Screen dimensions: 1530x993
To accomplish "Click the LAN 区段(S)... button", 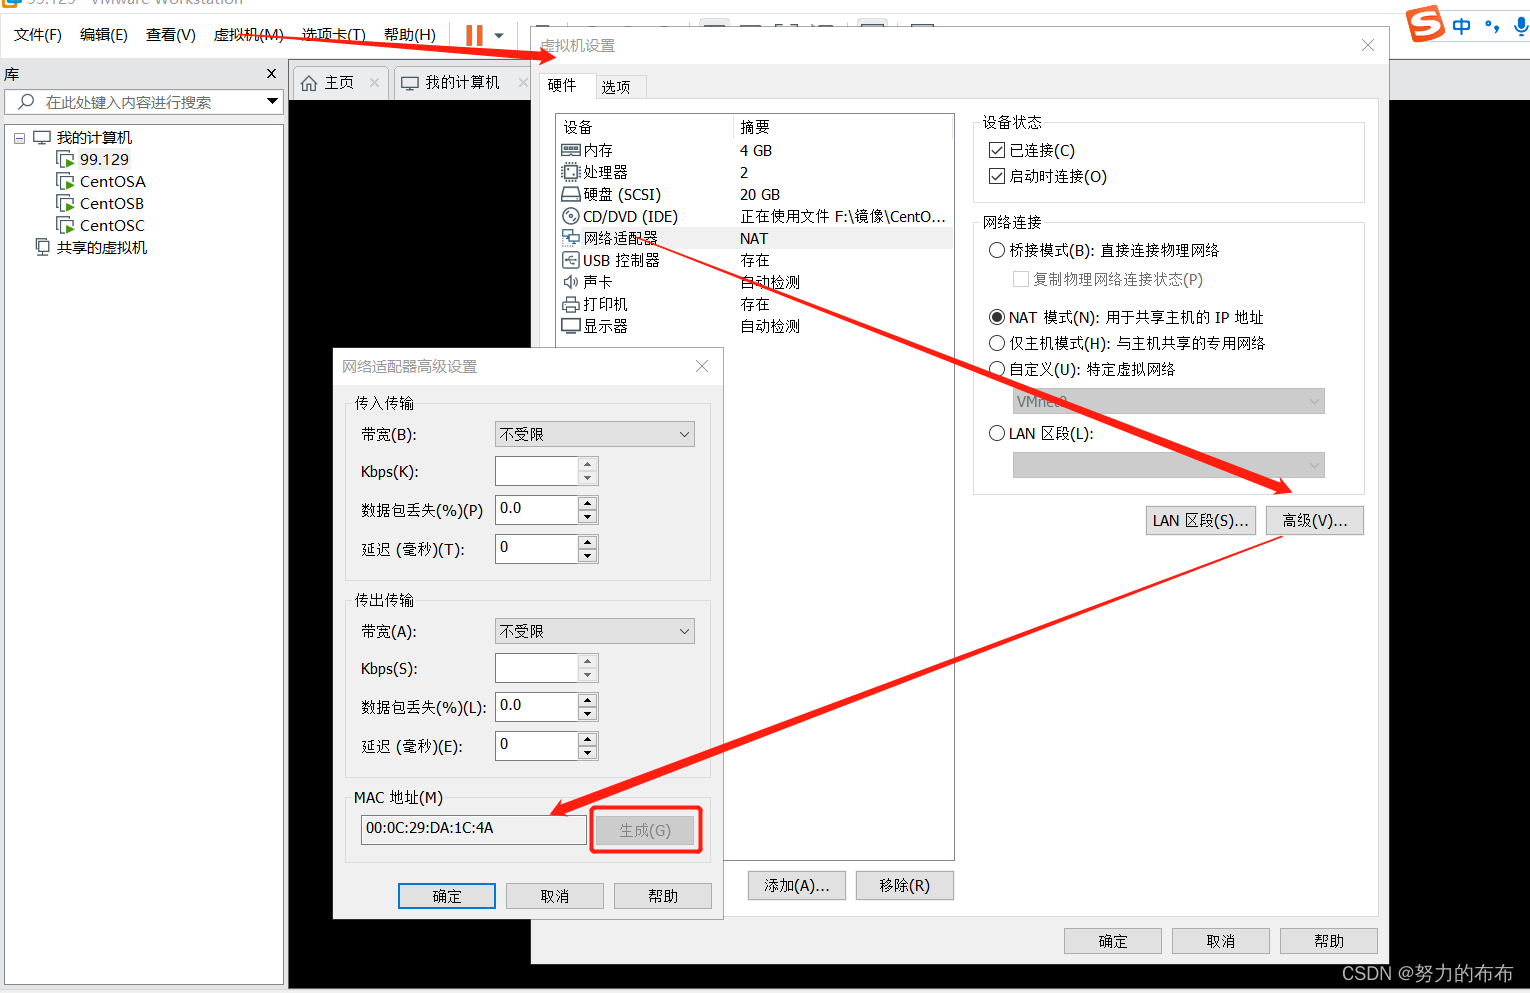I will pyautogui.click(x=1200, y=520).
